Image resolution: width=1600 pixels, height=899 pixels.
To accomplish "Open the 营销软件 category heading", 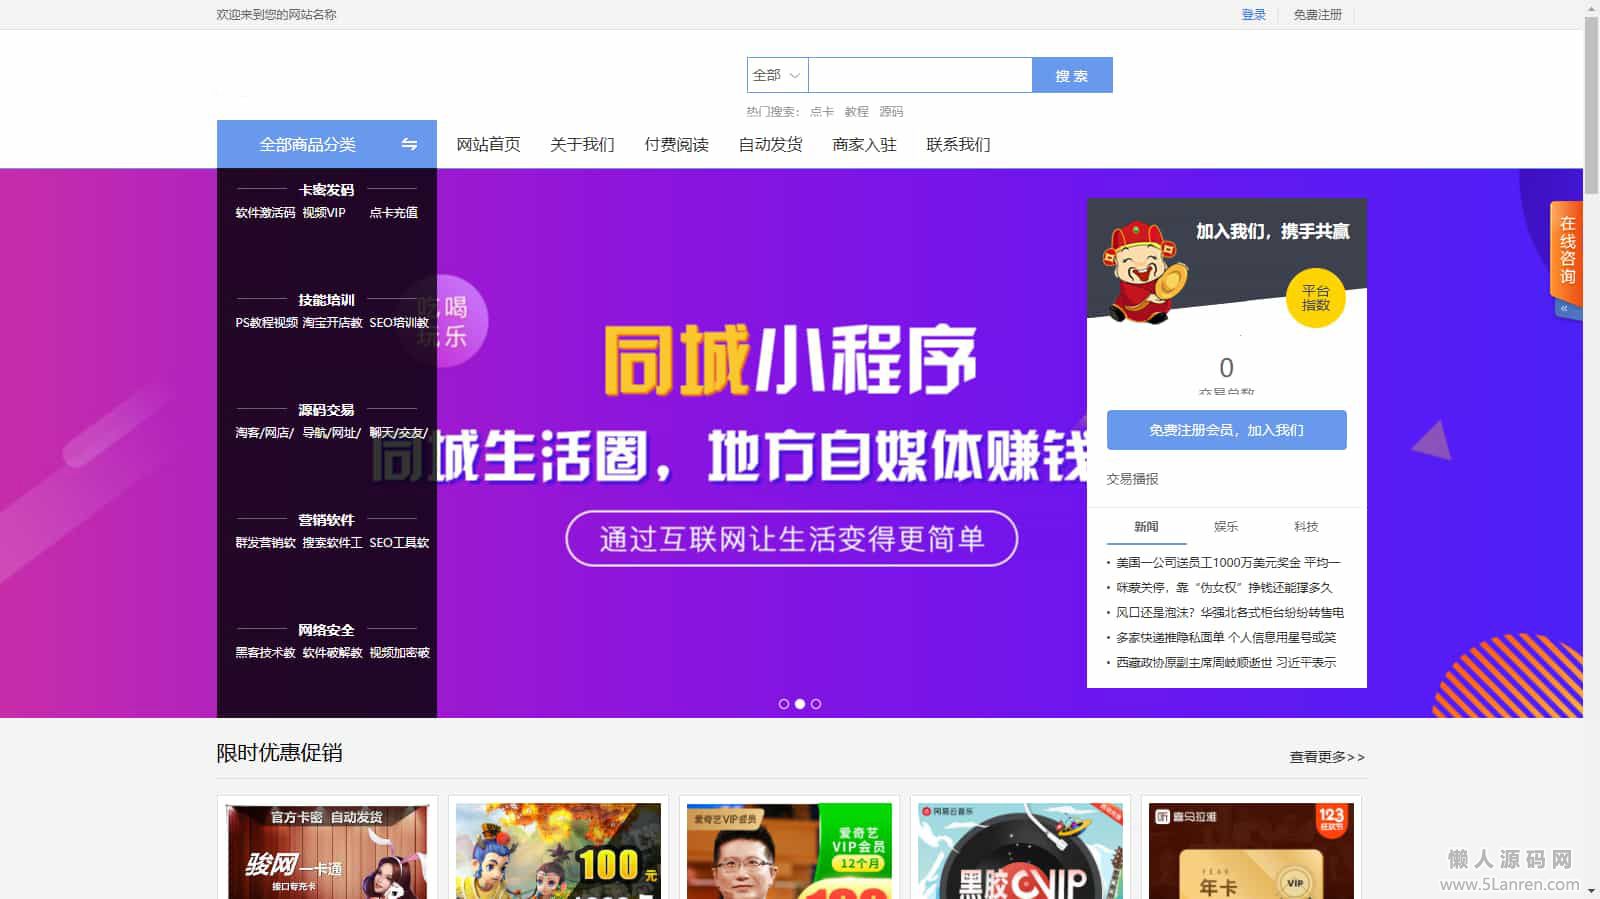I will [x=326, y=519].
